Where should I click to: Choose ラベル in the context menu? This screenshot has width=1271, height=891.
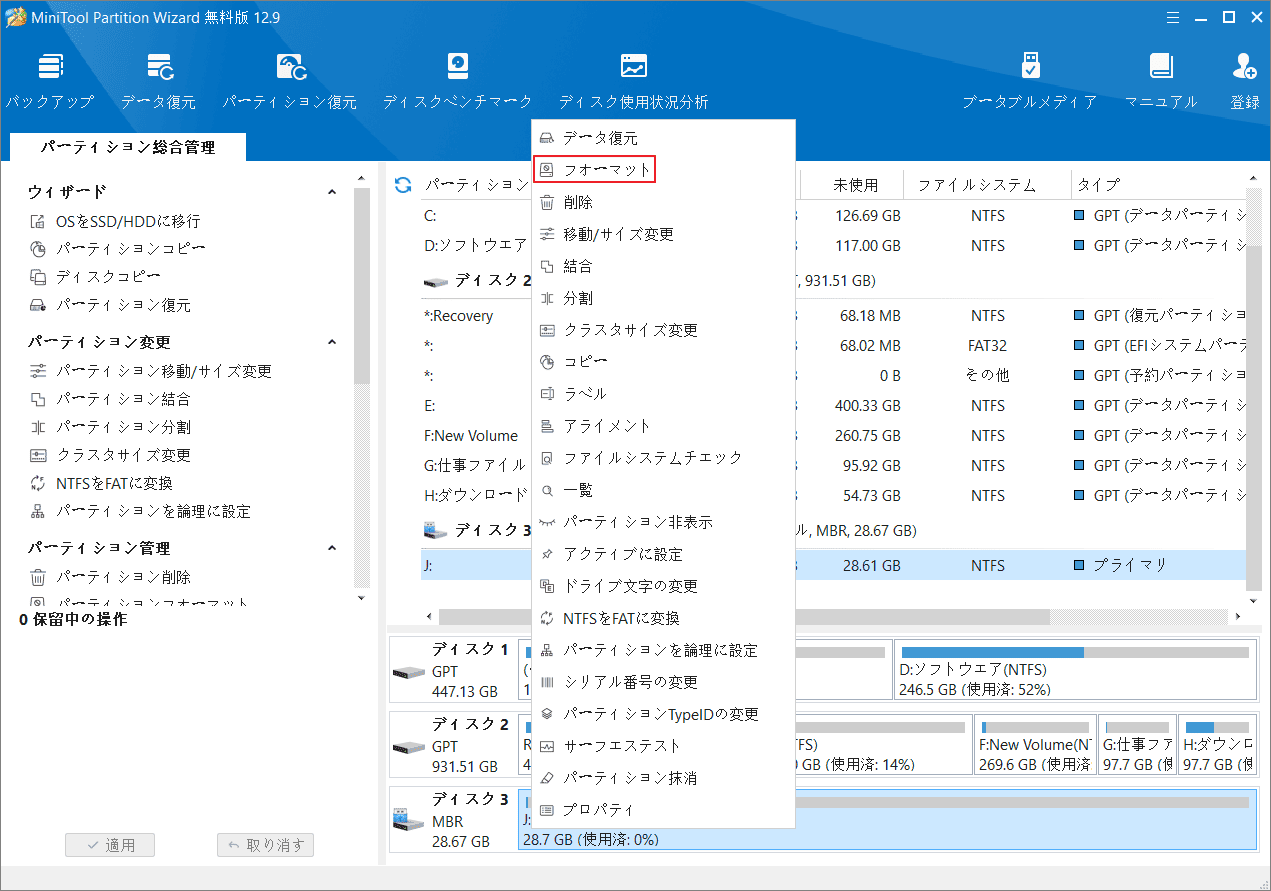tap(663, 394)
